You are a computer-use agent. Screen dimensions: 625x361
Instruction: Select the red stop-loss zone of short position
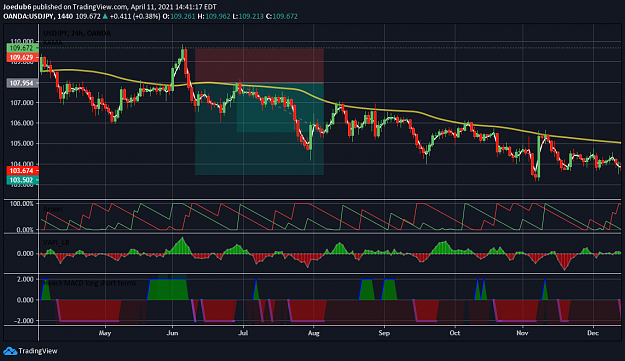point(259,66)
